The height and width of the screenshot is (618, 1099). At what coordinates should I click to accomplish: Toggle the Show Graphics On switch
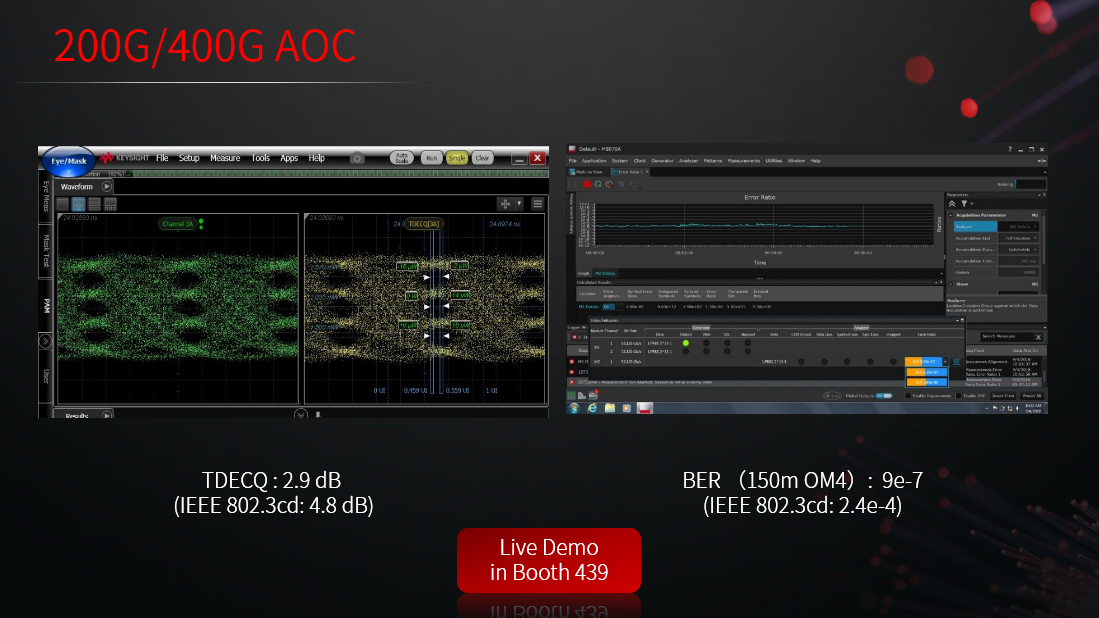pos(608,306)
